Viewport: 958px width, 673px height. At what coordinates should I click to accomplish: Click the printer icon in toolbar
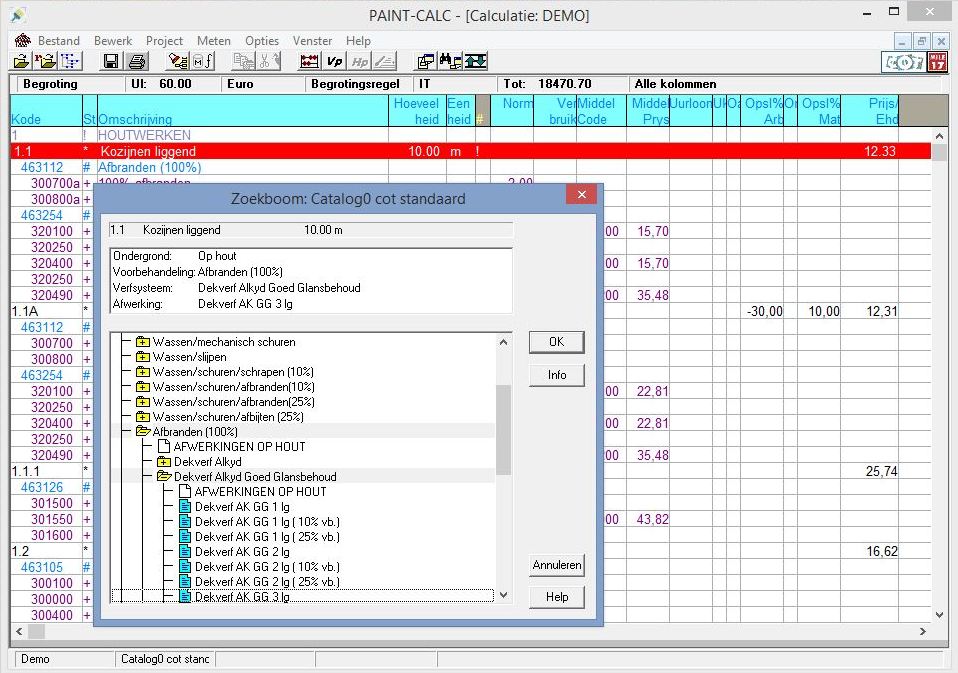pyautogui.click(x=137, y=62)
